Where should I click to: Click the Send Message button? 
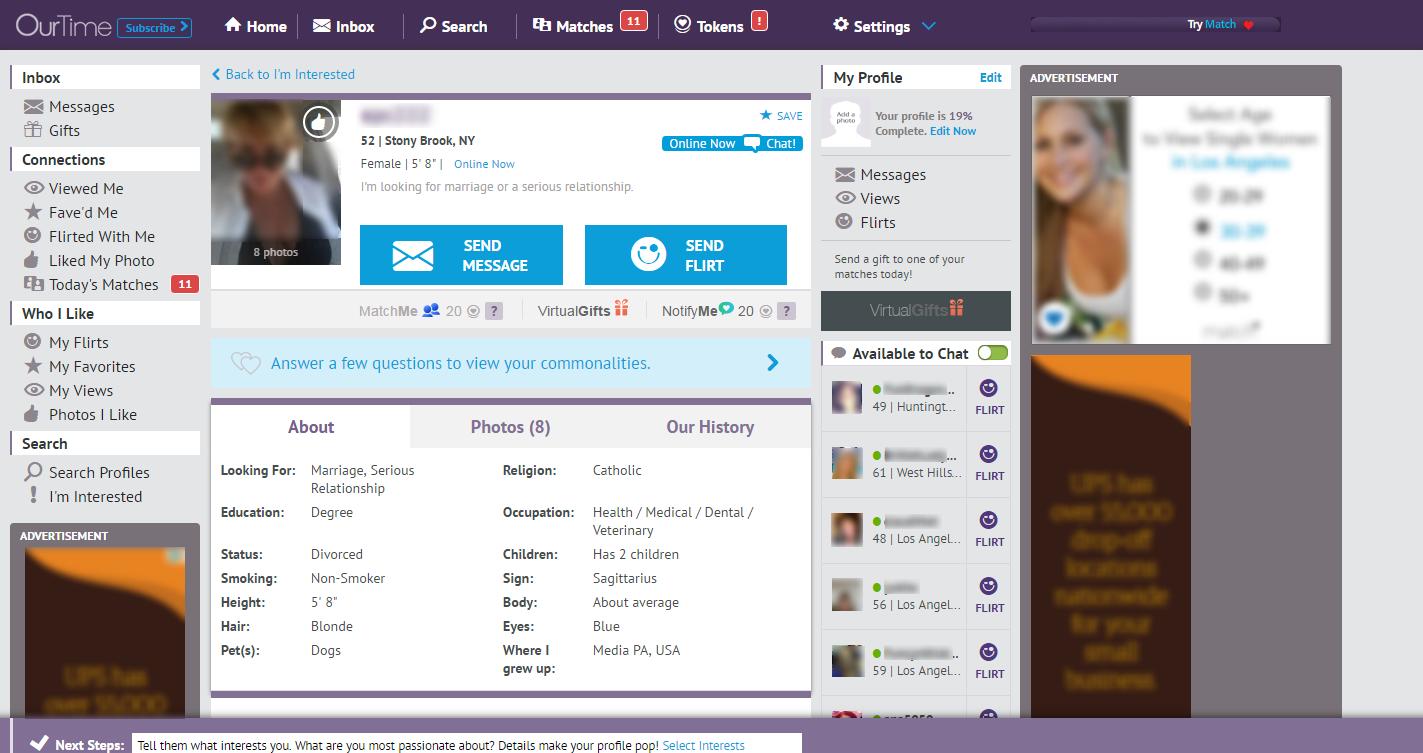pyautogui.click(x=461, y=255)
